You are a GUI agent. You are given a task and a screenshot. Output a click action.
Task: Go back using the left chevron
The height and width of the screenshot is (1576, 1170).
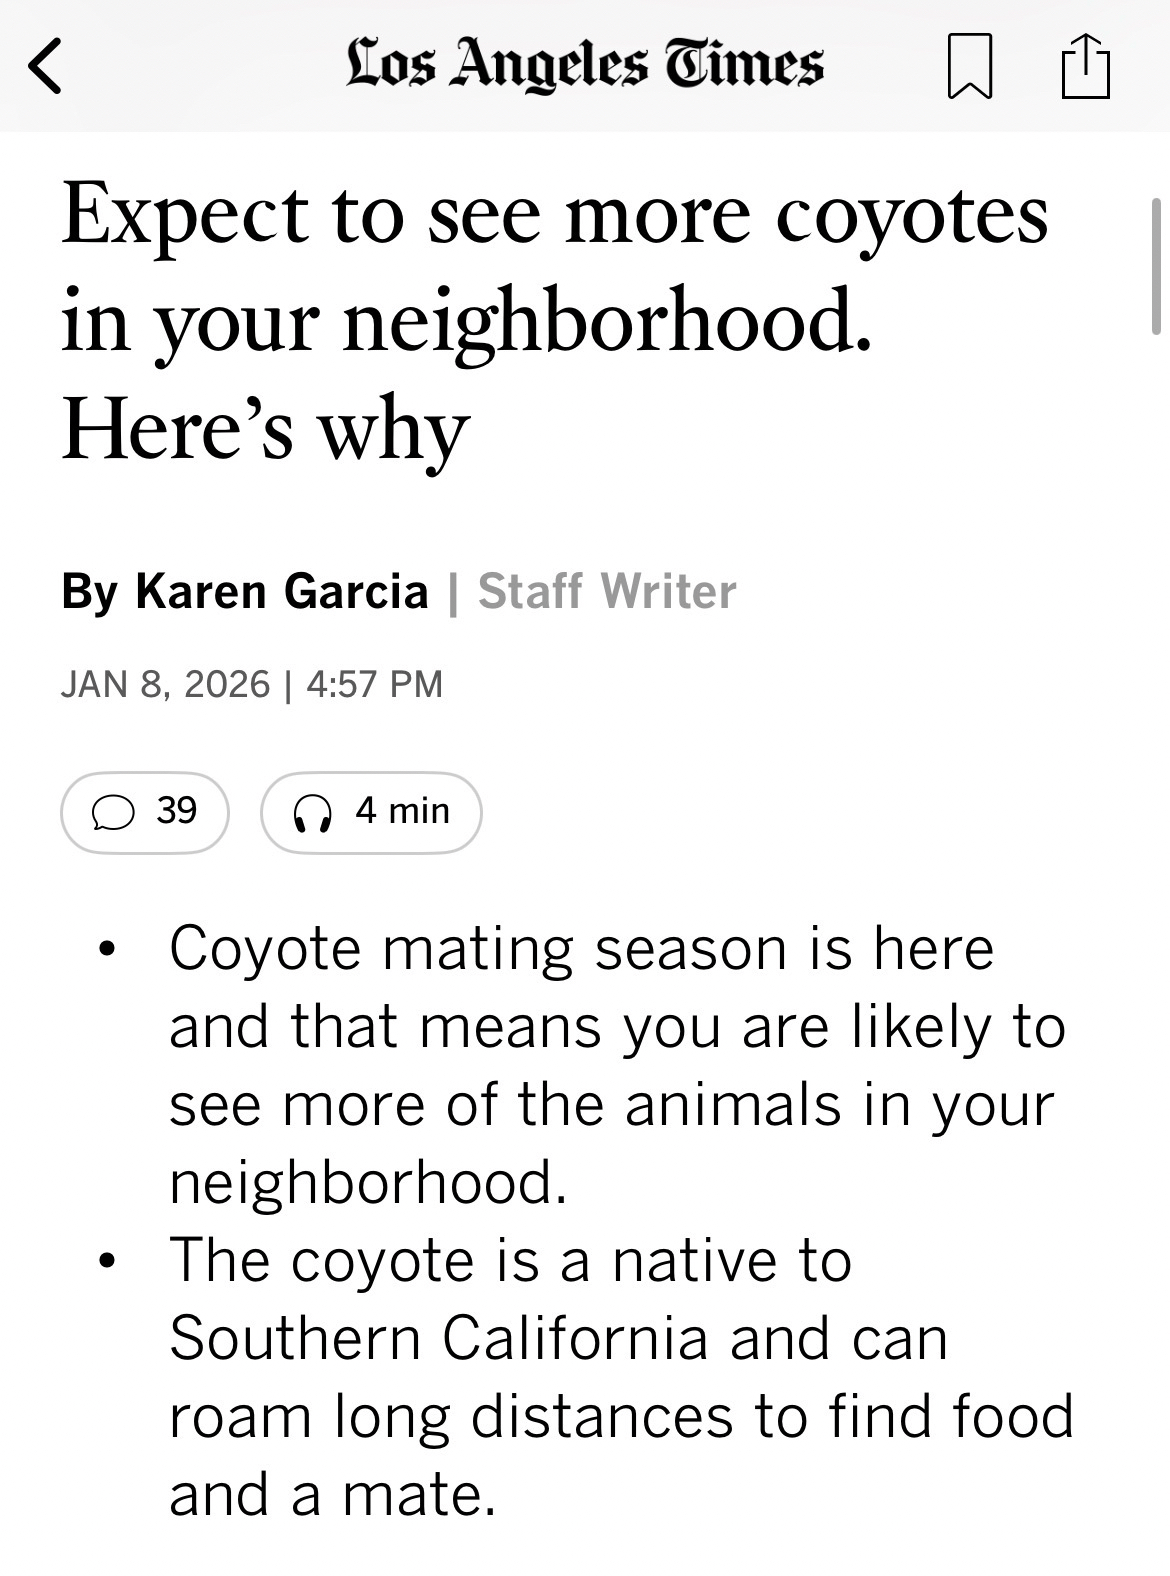pos(45,65)
